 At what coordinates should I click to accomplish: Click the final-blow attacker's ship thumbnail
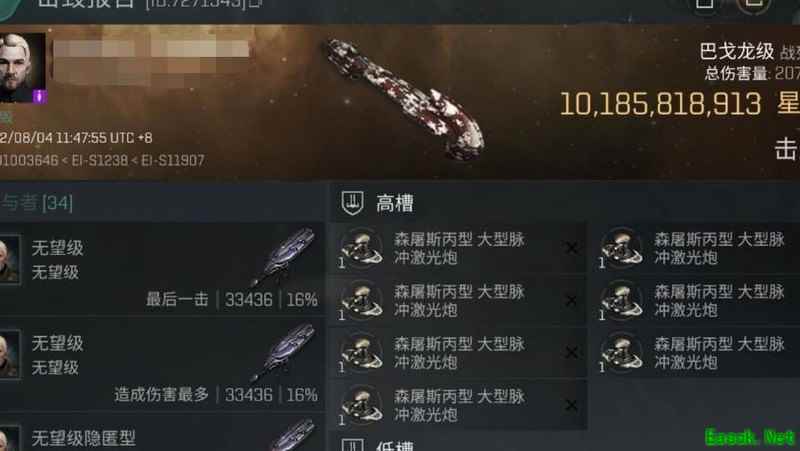click(283, 257)
